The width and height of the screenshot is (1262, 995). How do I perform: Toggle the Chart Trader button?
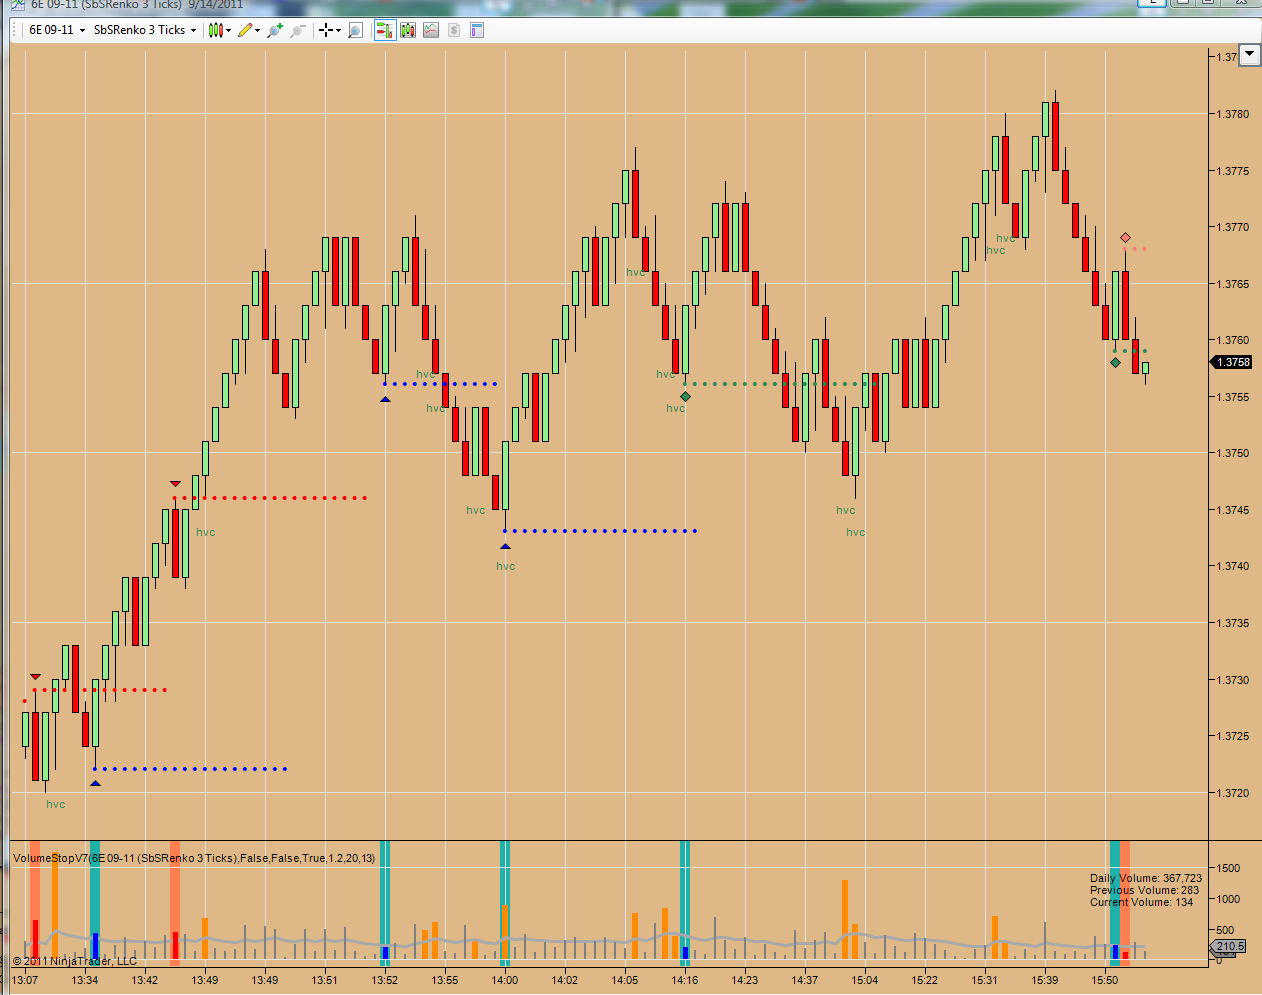385,30
